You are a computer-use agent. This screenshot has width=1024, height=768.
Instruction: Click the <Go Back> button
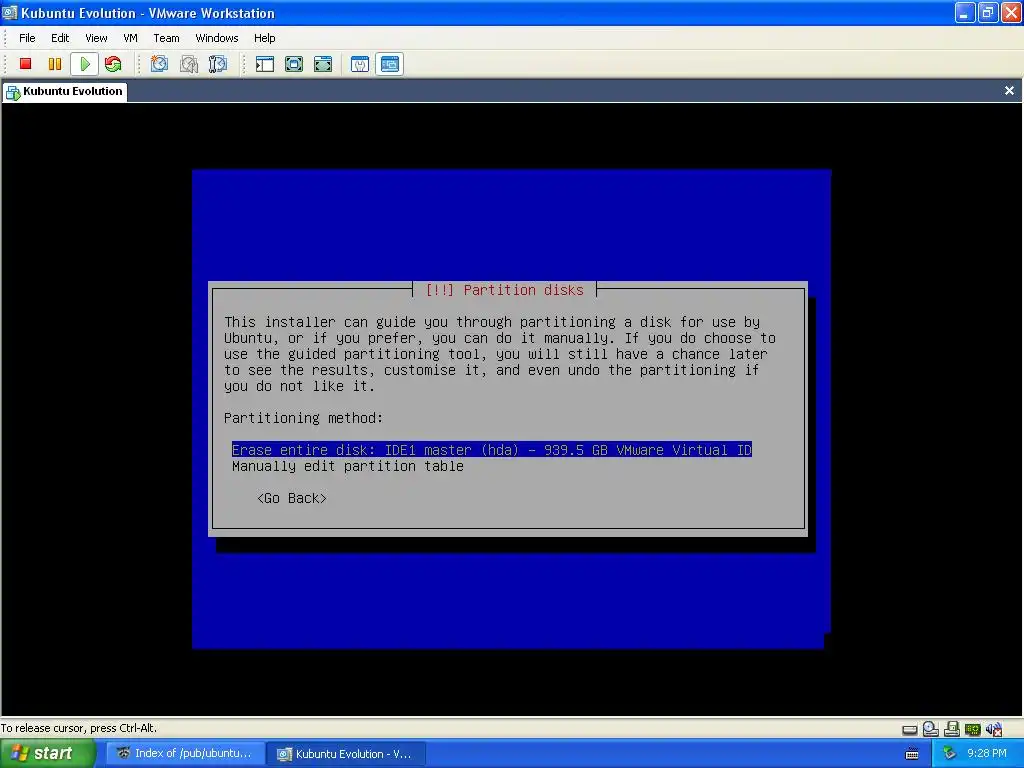point(291,498)
